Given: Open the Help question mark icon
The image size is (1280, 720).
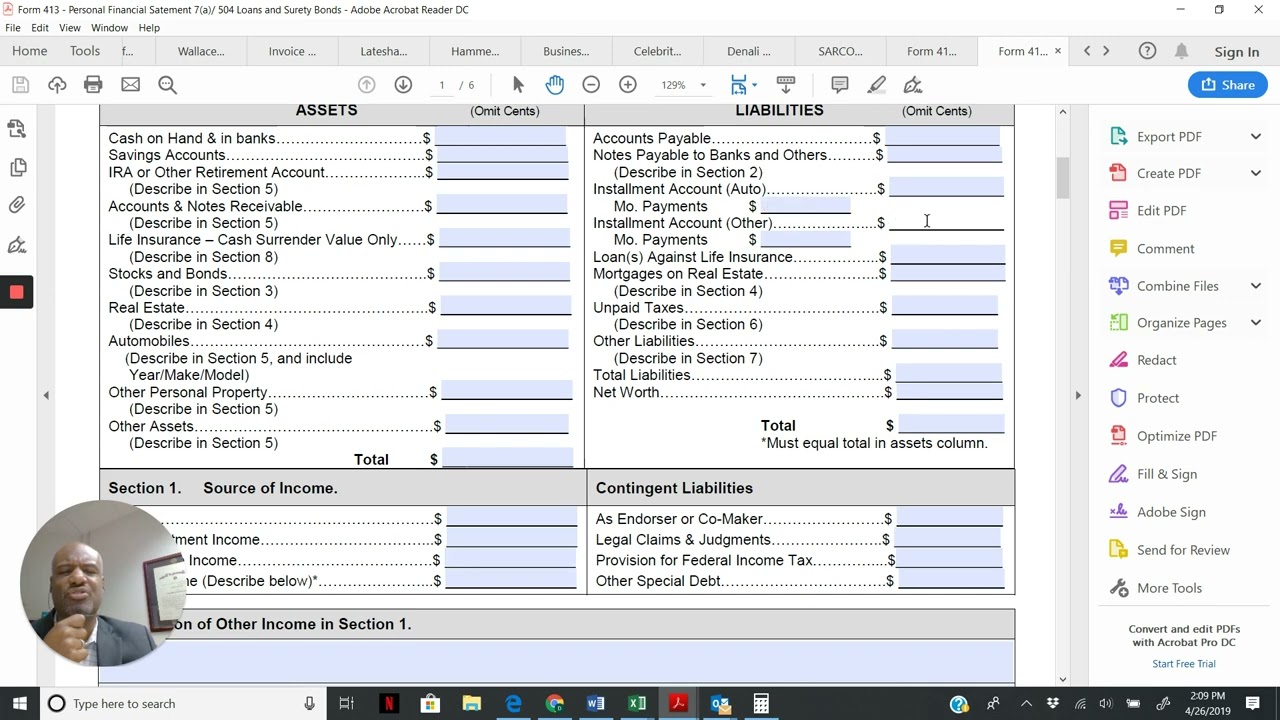Looking at the screenshot, I should click(1148, 51).
